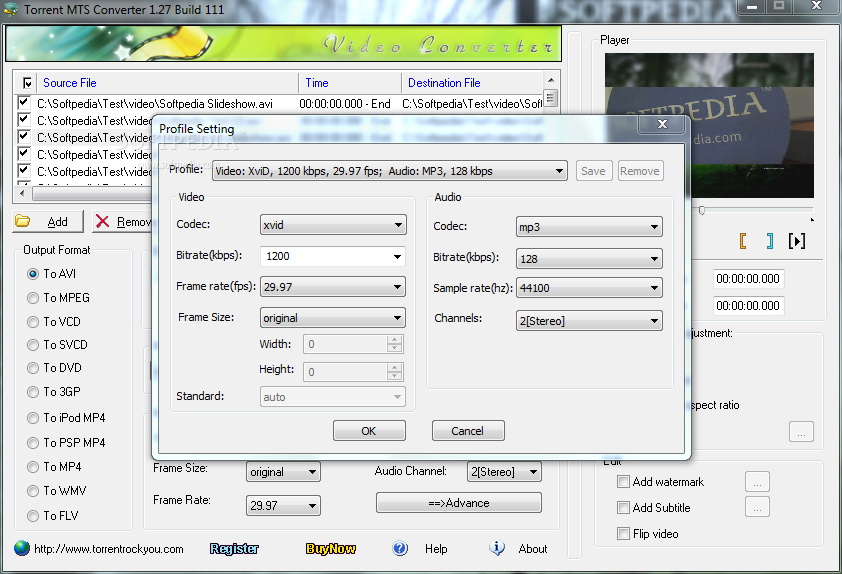Select the To AVI output format
842x574 pixels.
[33, 274]
